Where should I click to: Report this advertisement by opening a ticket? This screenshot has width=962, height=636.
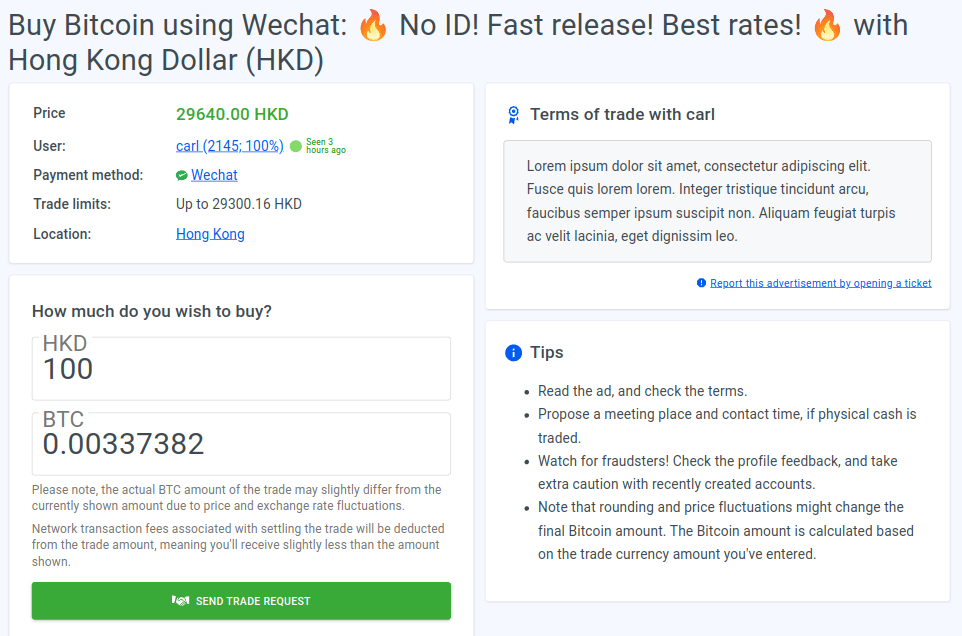[821, 283]
